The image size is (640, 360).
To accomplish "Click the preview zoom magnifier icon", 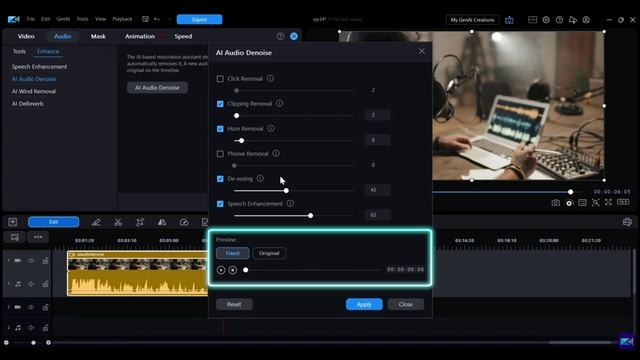I will [596, 203].
